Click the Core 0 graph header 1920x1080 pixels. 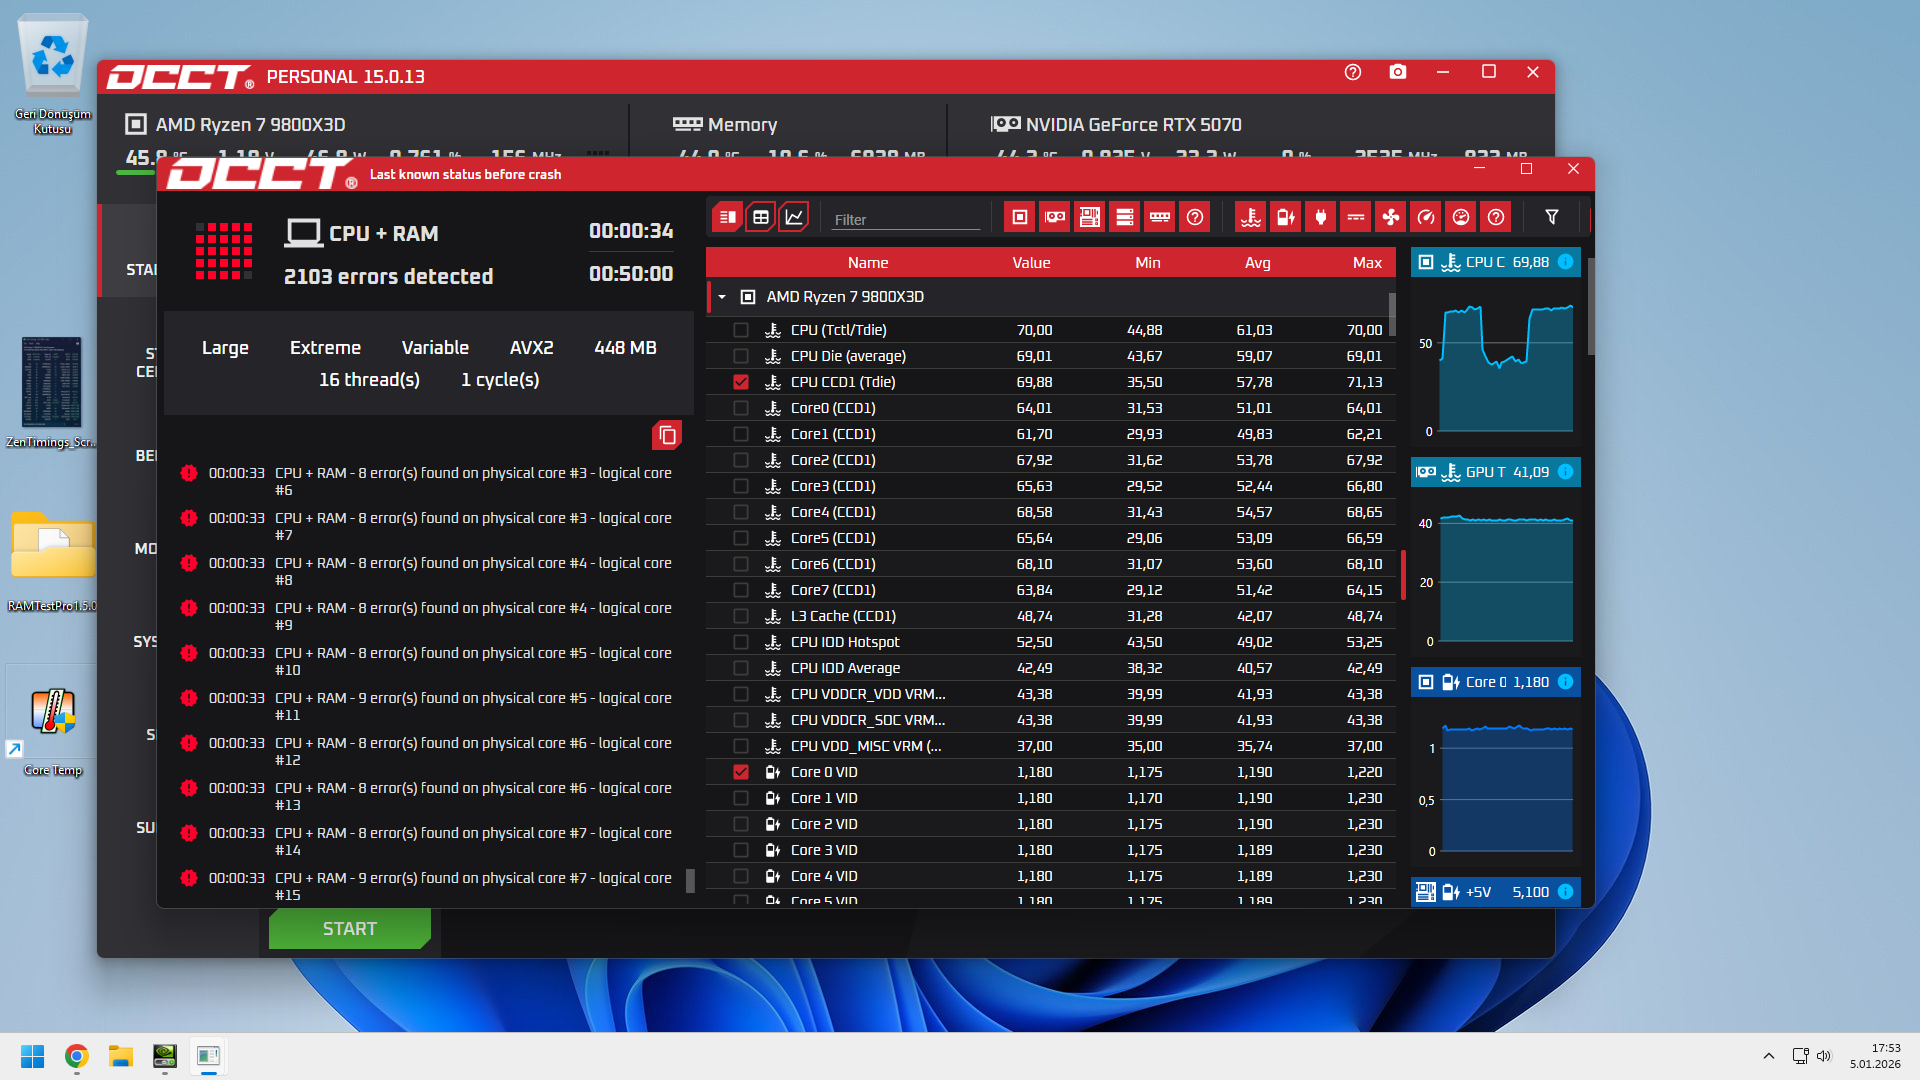tap(1496, 682)
